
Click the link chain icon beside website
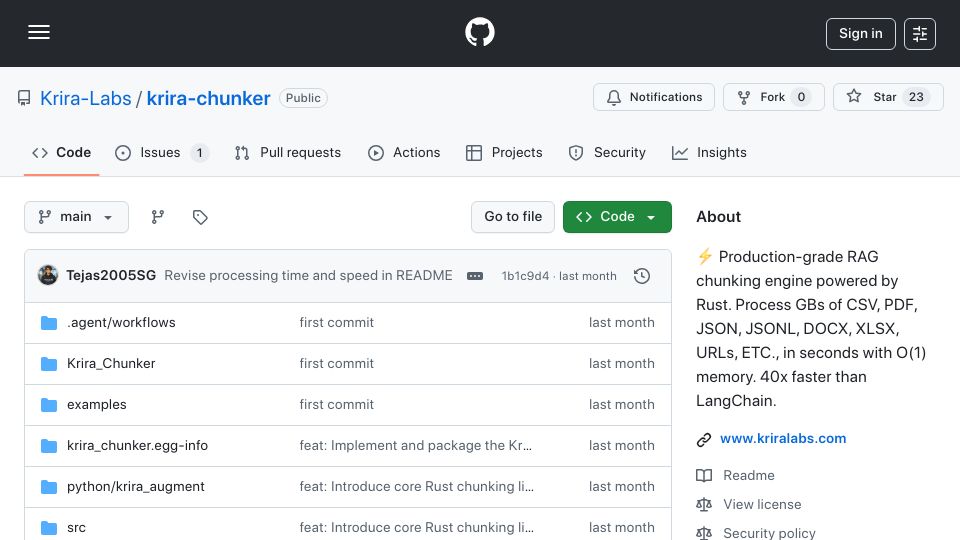704,439
